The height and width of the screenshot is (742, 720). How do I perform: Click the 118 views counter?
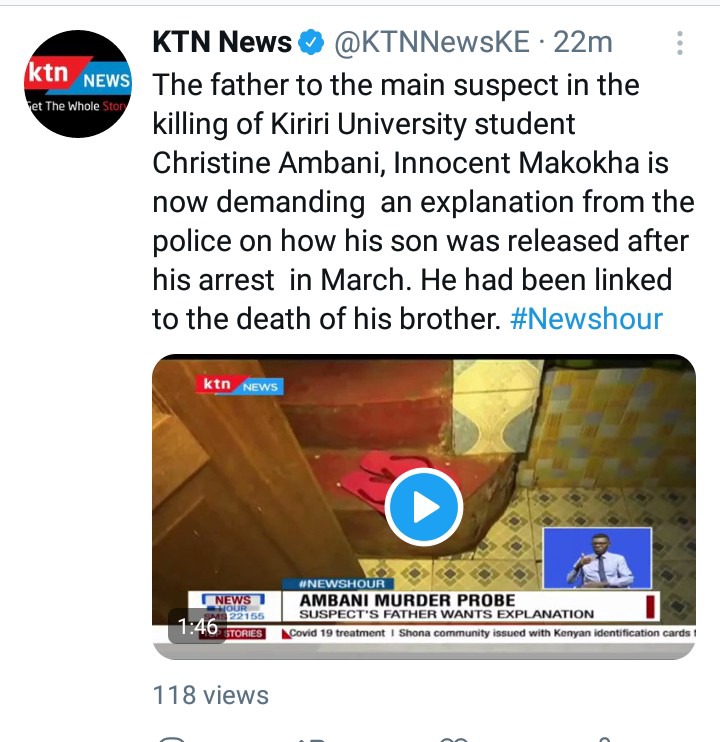pyautogui.click(x=211, y=695)
